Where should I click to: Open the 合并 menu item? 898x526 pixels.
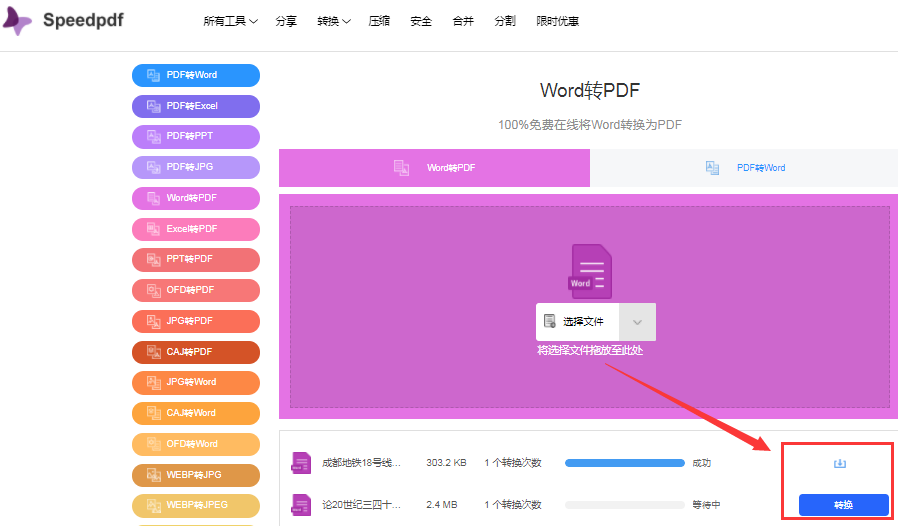pos(463,21)
